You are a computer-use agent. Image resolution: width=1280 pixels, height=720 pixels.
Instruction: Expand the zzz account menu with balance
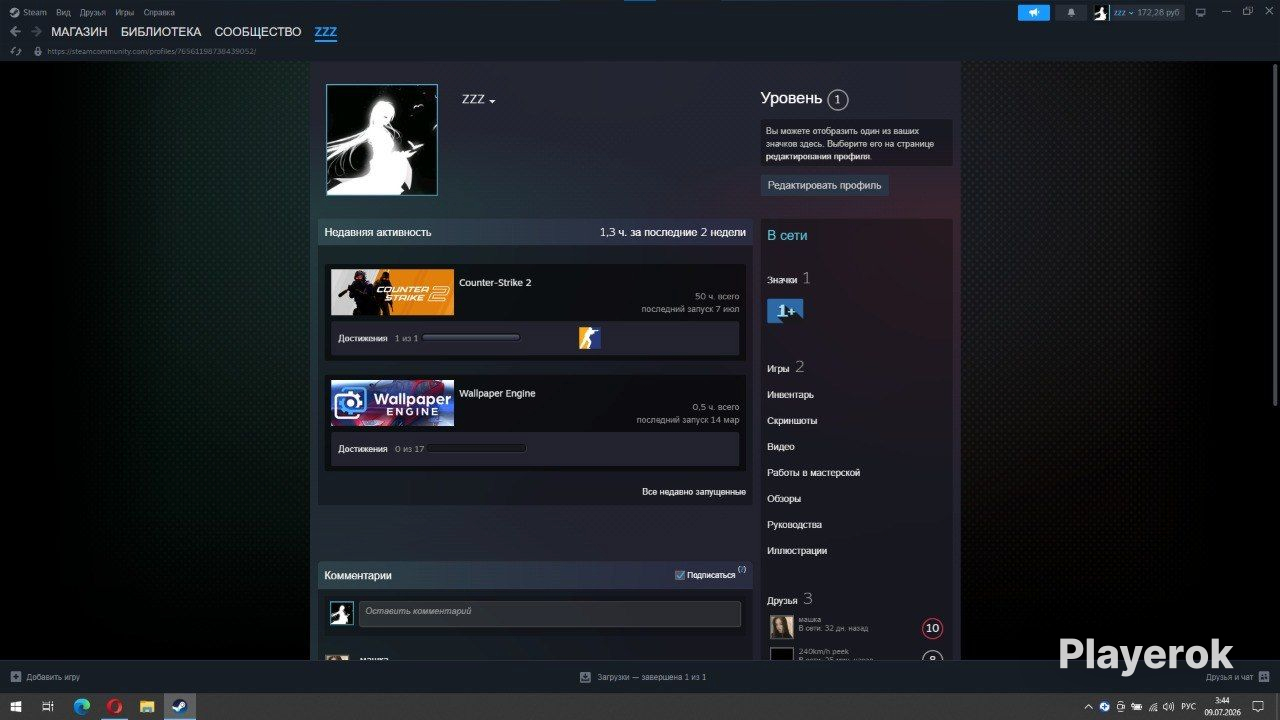(x=1147, y=13)
